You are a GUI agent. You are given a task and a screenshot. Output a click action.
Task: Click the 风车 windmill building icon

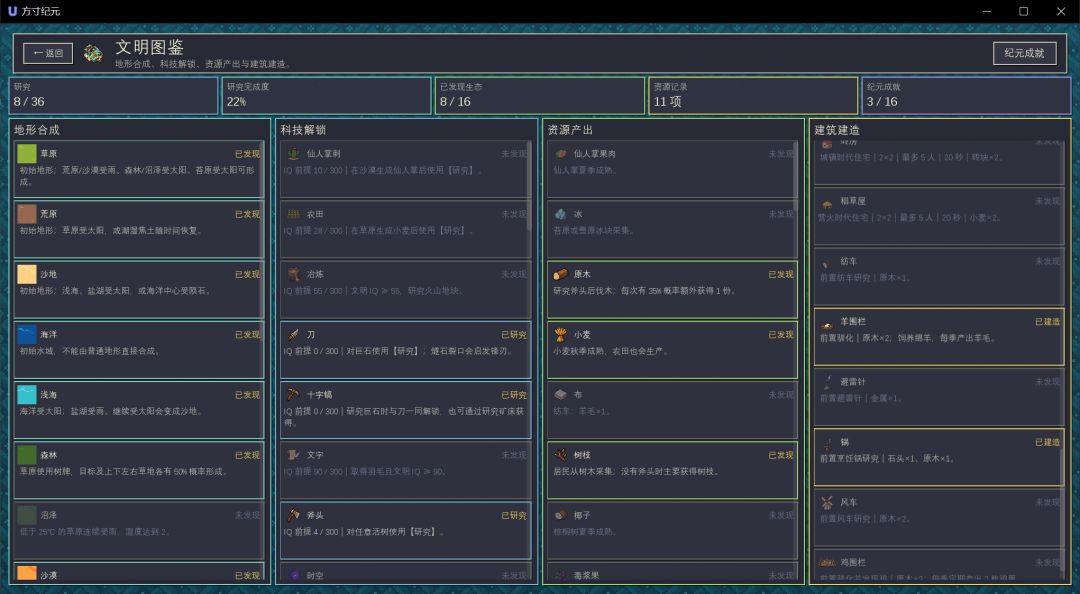click(827, 502)
